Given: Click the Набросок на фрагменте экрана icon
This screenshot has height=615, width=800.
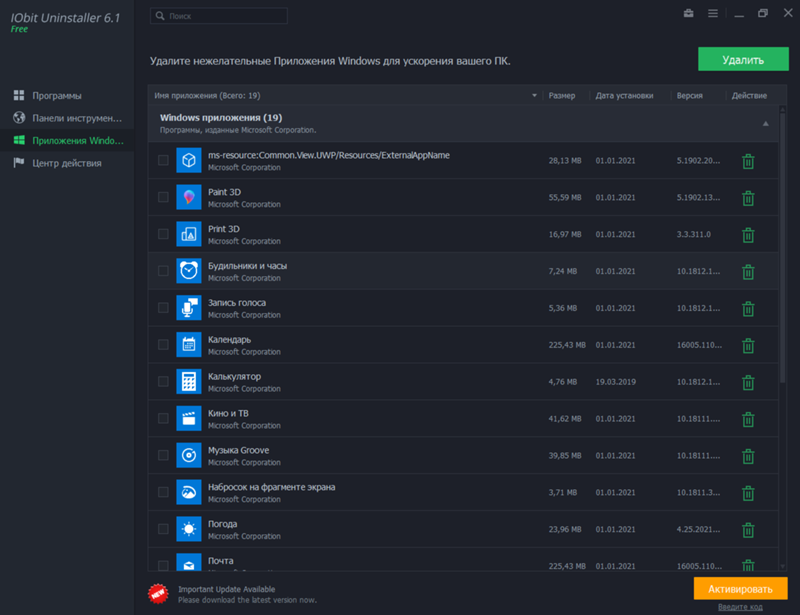Looking at the screenshot, I should coord(189,492).
